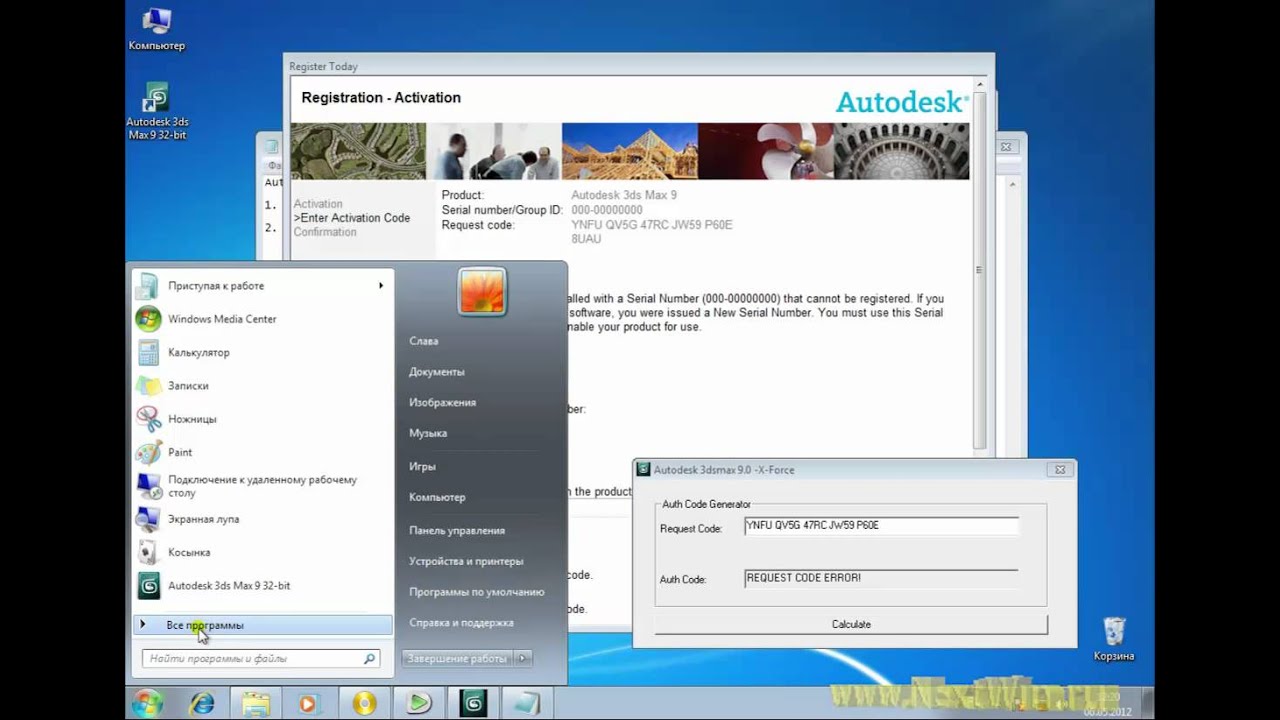Open Paint from the Start menu
This screenshot has height=720, width=1280.
[179, 452]
